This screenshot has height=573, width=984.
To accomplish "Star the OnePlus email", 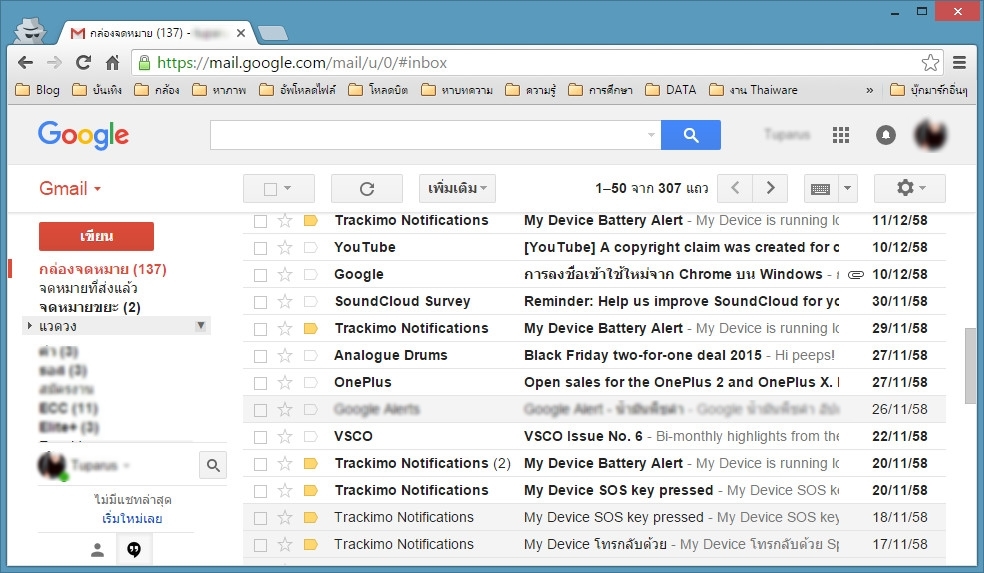I will pos(285,382).
